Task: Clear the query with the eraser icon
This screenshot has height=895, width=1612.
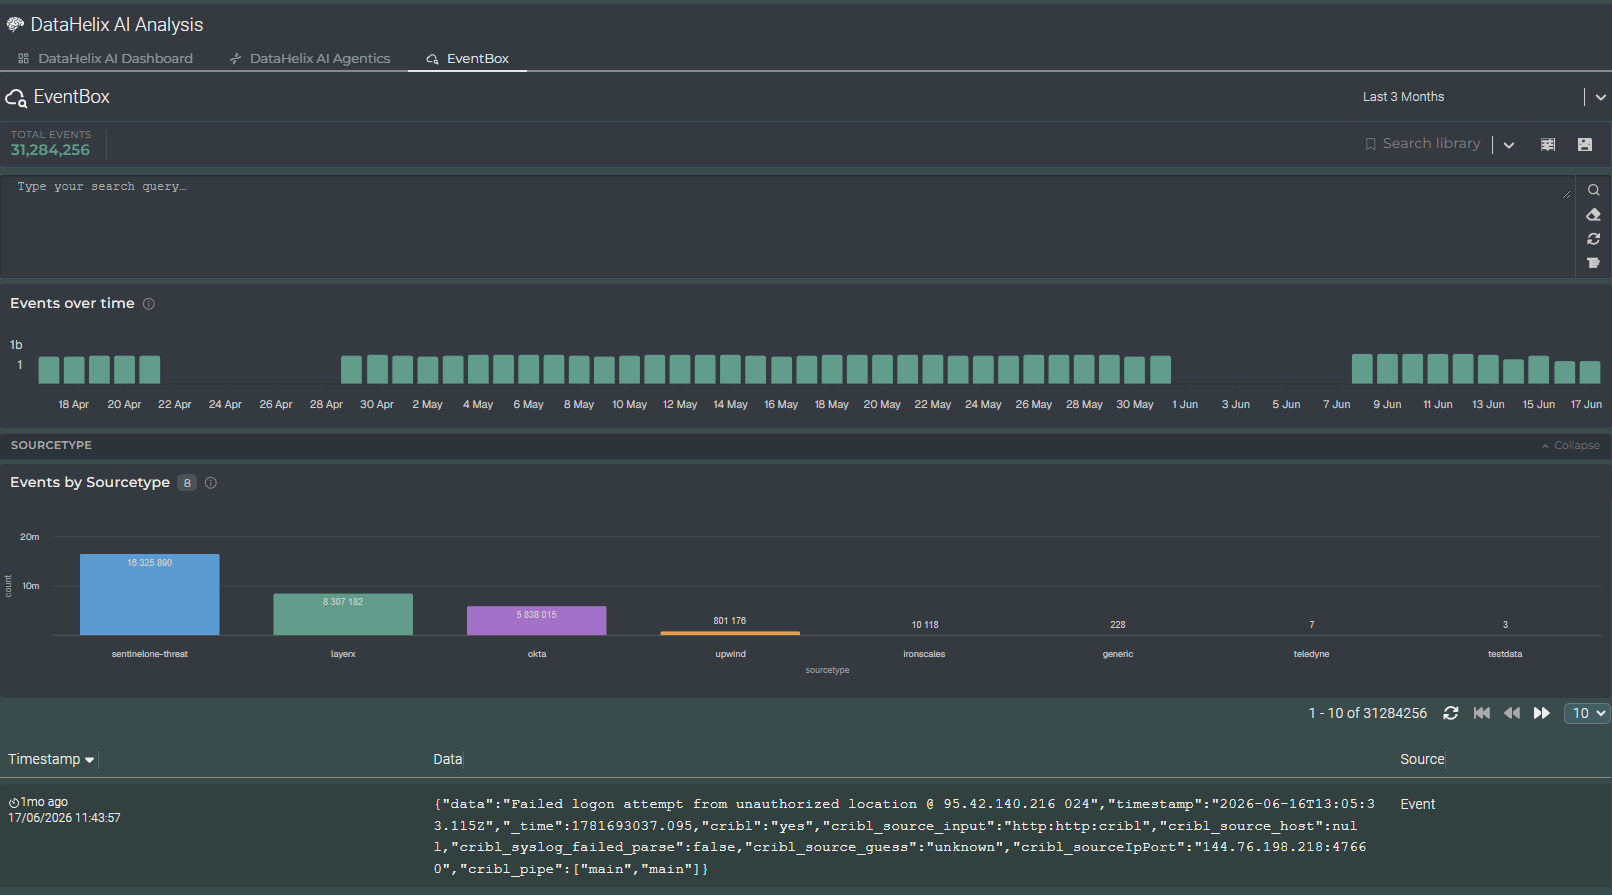Action: coord(1593,215)
